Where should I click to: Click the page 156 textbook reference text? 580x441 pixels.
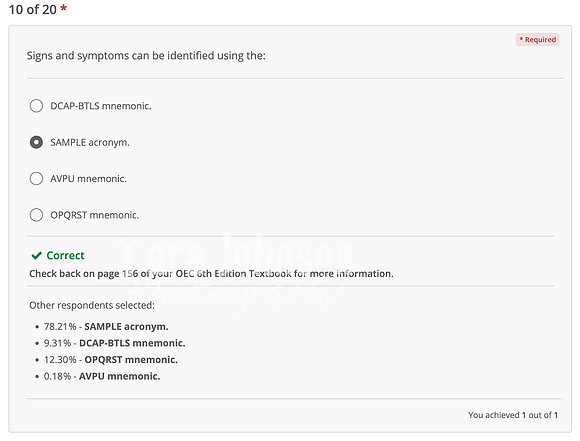click(x=211, y=274)
